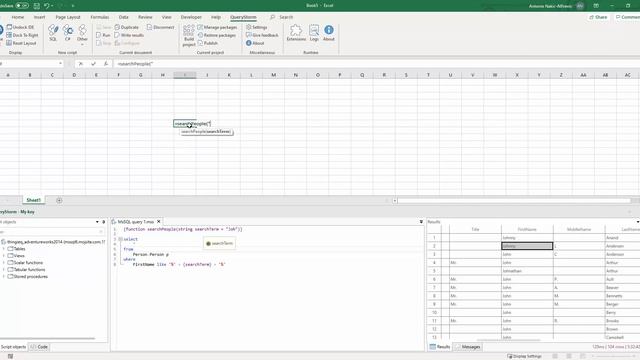
Task: Create a new SQL script
Action: tap(53, 33)
